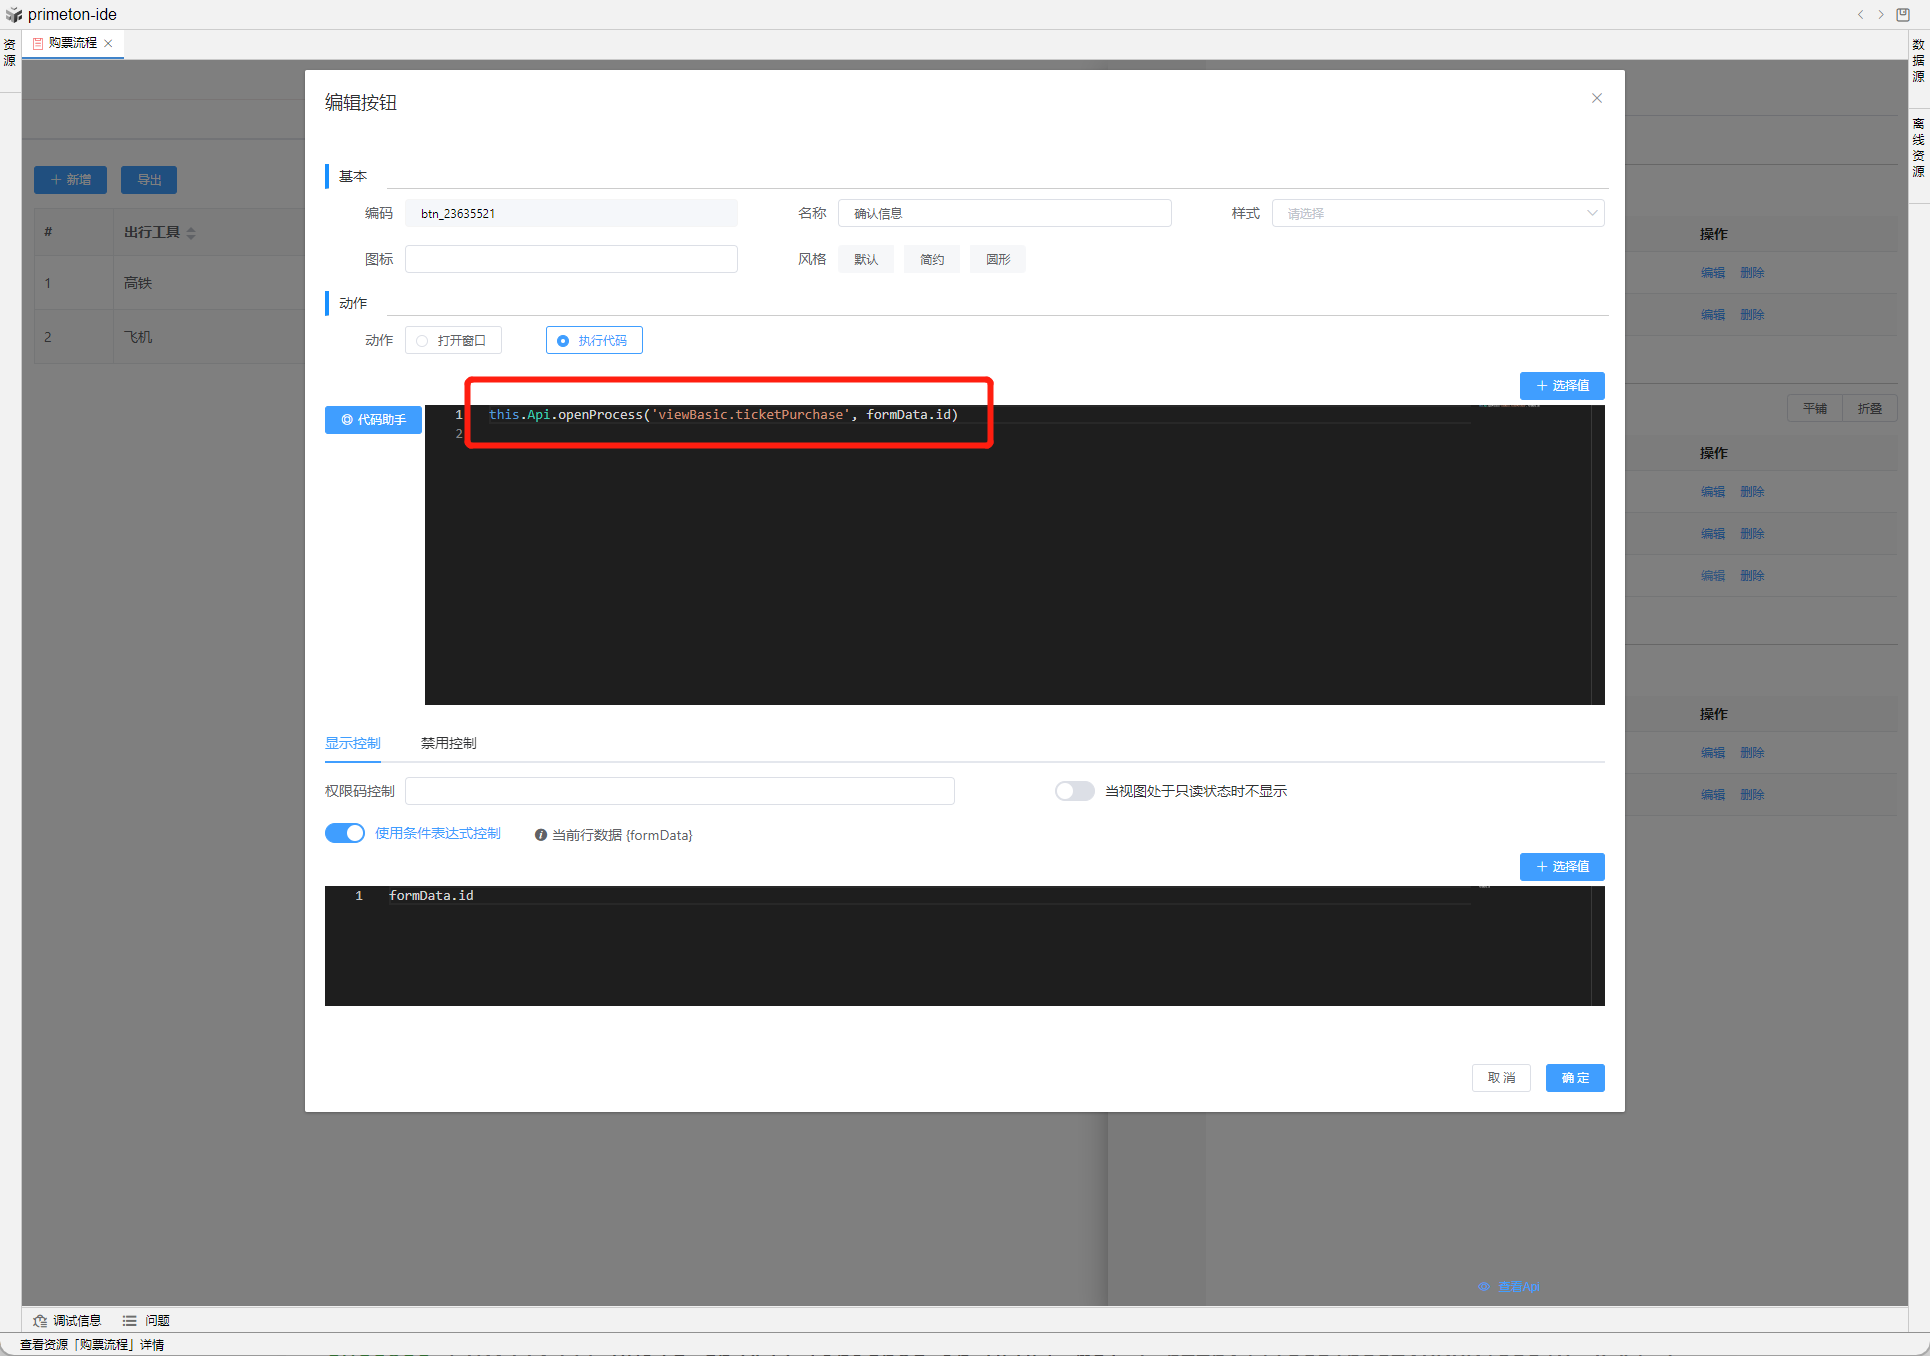This screenshot has height=1356, width=1930.
Task: Click the forward arrow icon at top right
Action: (x=1881, y=14)
